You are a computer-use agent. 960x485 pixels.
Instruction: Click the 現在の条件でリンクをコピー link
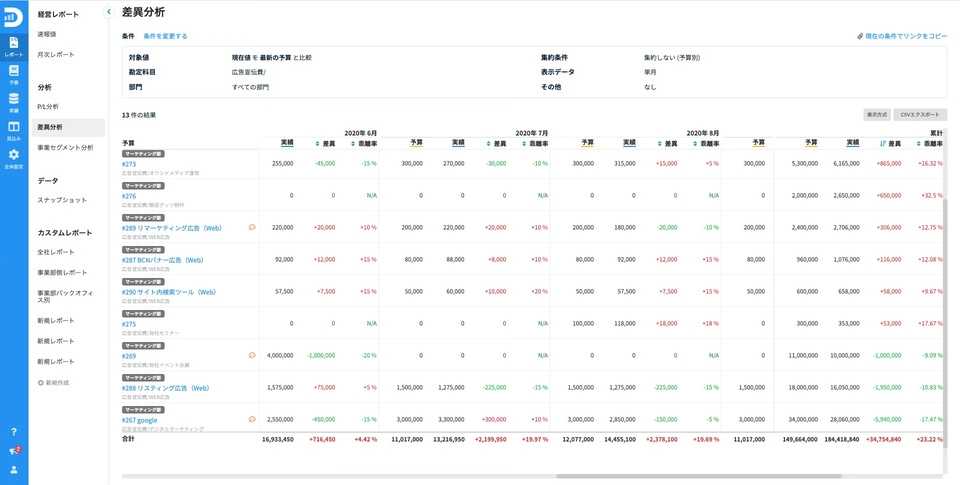902,36
